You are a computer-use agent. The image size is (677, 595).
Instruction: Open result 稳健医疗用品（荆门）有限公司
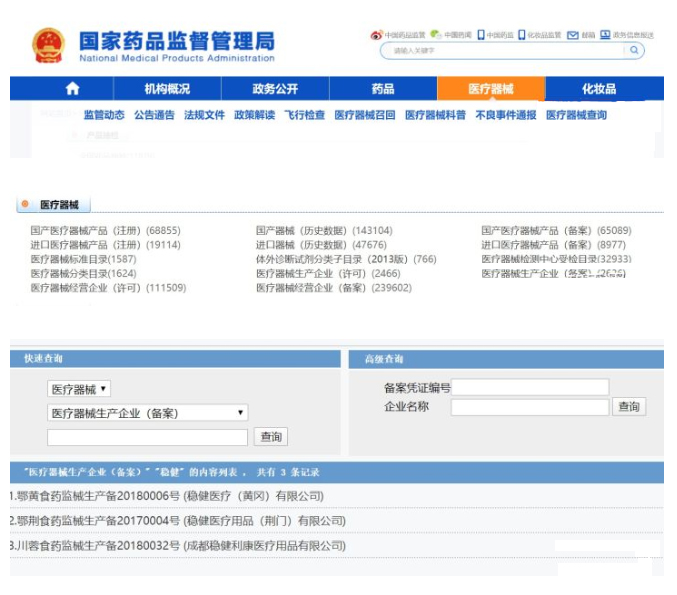point(178,521)
